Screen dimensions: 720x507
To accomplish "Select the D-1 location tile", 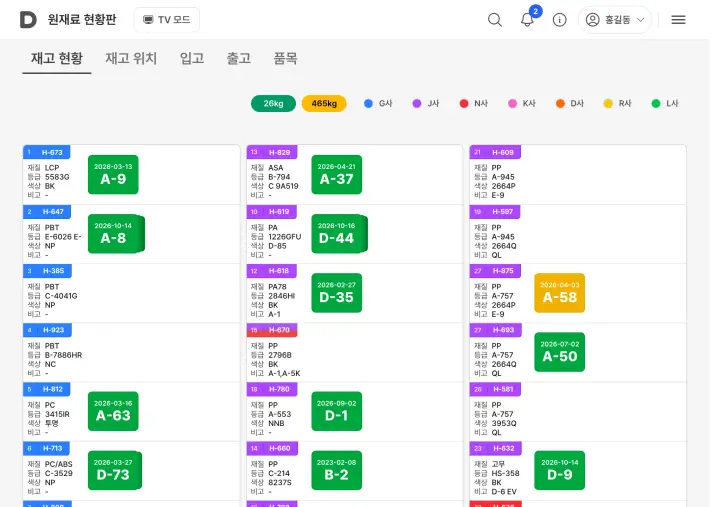I will click(x=337, y=411).
